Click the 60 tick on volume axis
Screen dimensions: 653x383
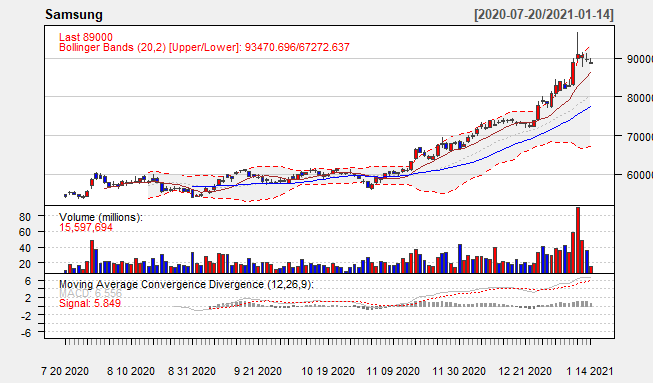(25, 232)
